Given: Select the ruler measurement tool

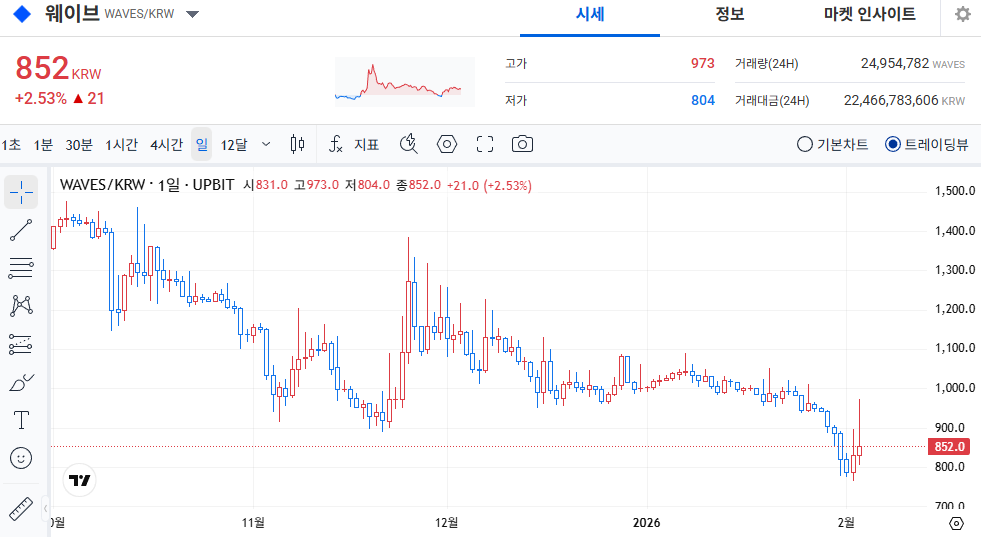Looking at the screenshot, I should click(21, 509).
